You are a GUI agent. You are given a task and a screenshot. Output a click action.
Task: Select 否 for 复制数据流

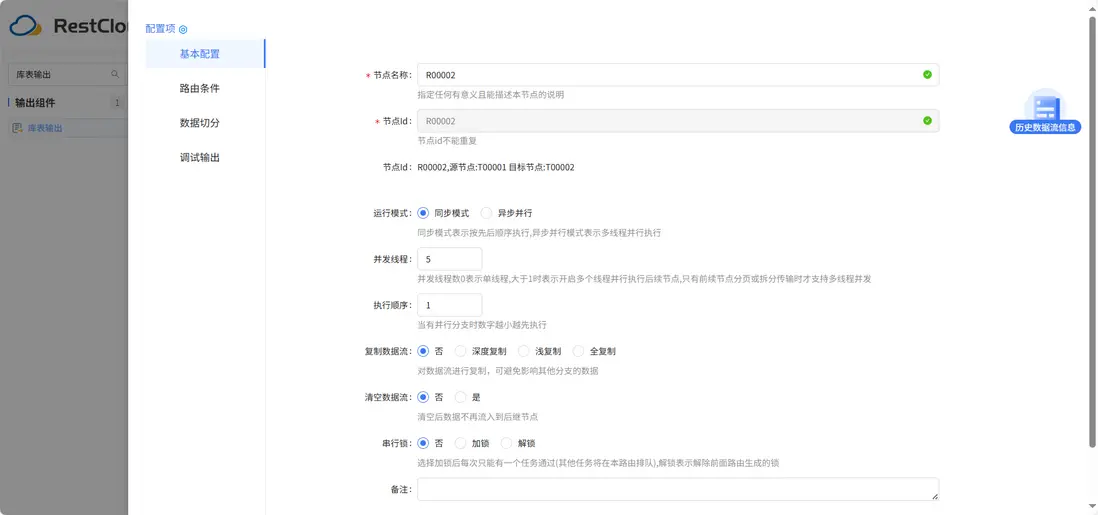[x=423, y=351]
